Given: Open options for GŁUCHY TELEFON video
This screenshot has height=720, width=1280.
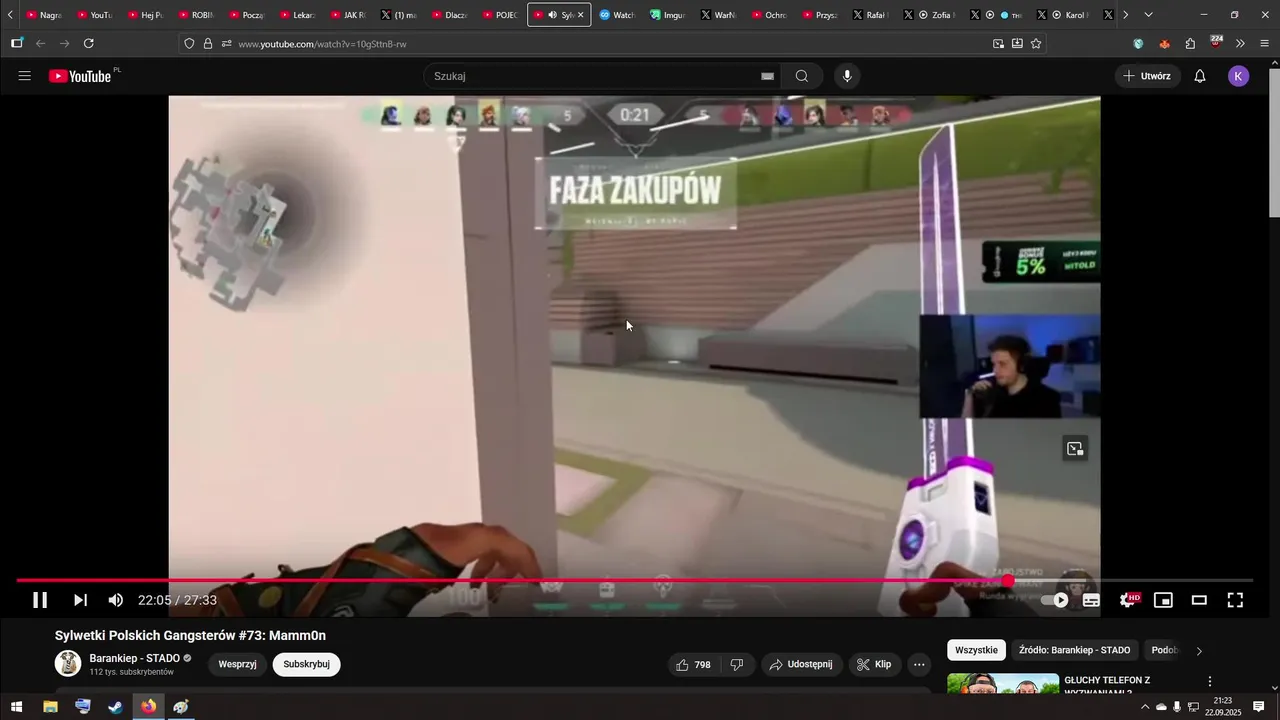Looking at the screenshot, I should 1210,681.
